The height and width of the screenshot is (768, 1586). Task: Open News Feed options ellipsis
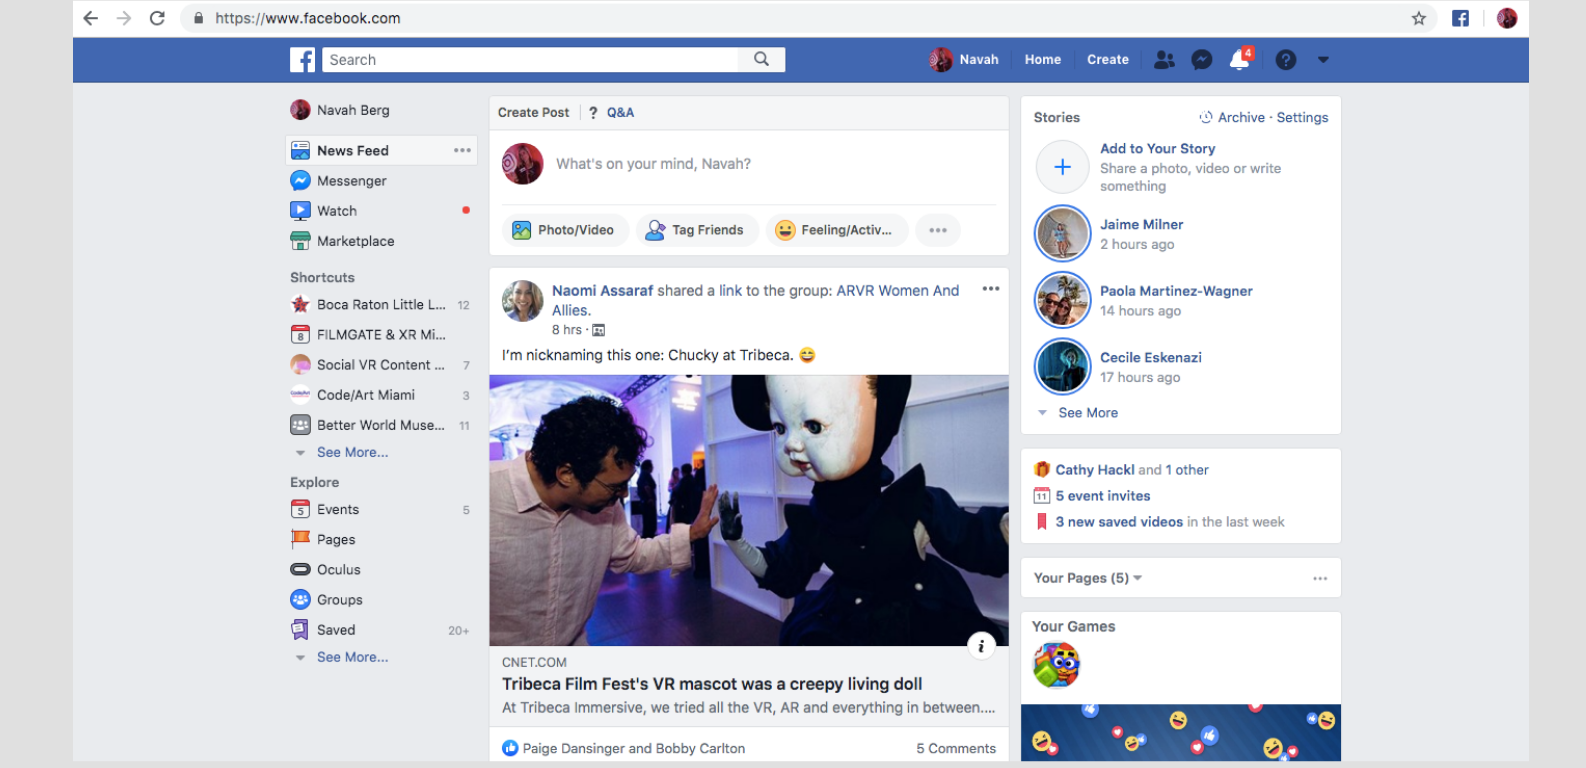[x=462, y=150]
